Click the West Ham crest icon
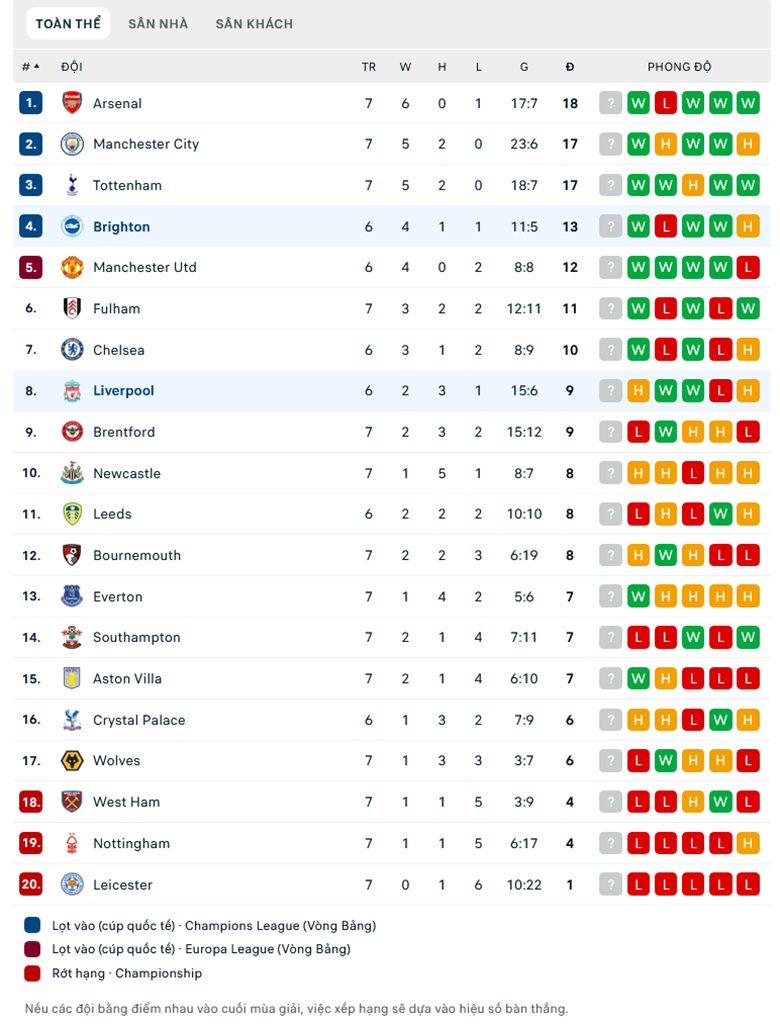Image resolution: width=780 pixels, height=1025 pixels. (72, 801)
